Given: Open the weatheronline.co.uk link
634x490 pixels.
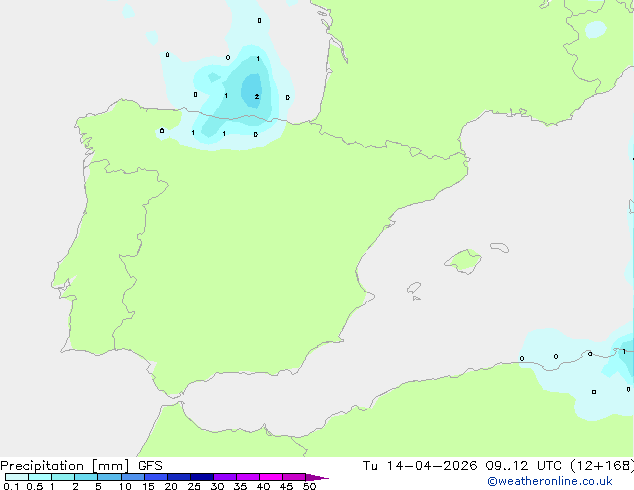Looking at the screenshot, I should (550, 481).
